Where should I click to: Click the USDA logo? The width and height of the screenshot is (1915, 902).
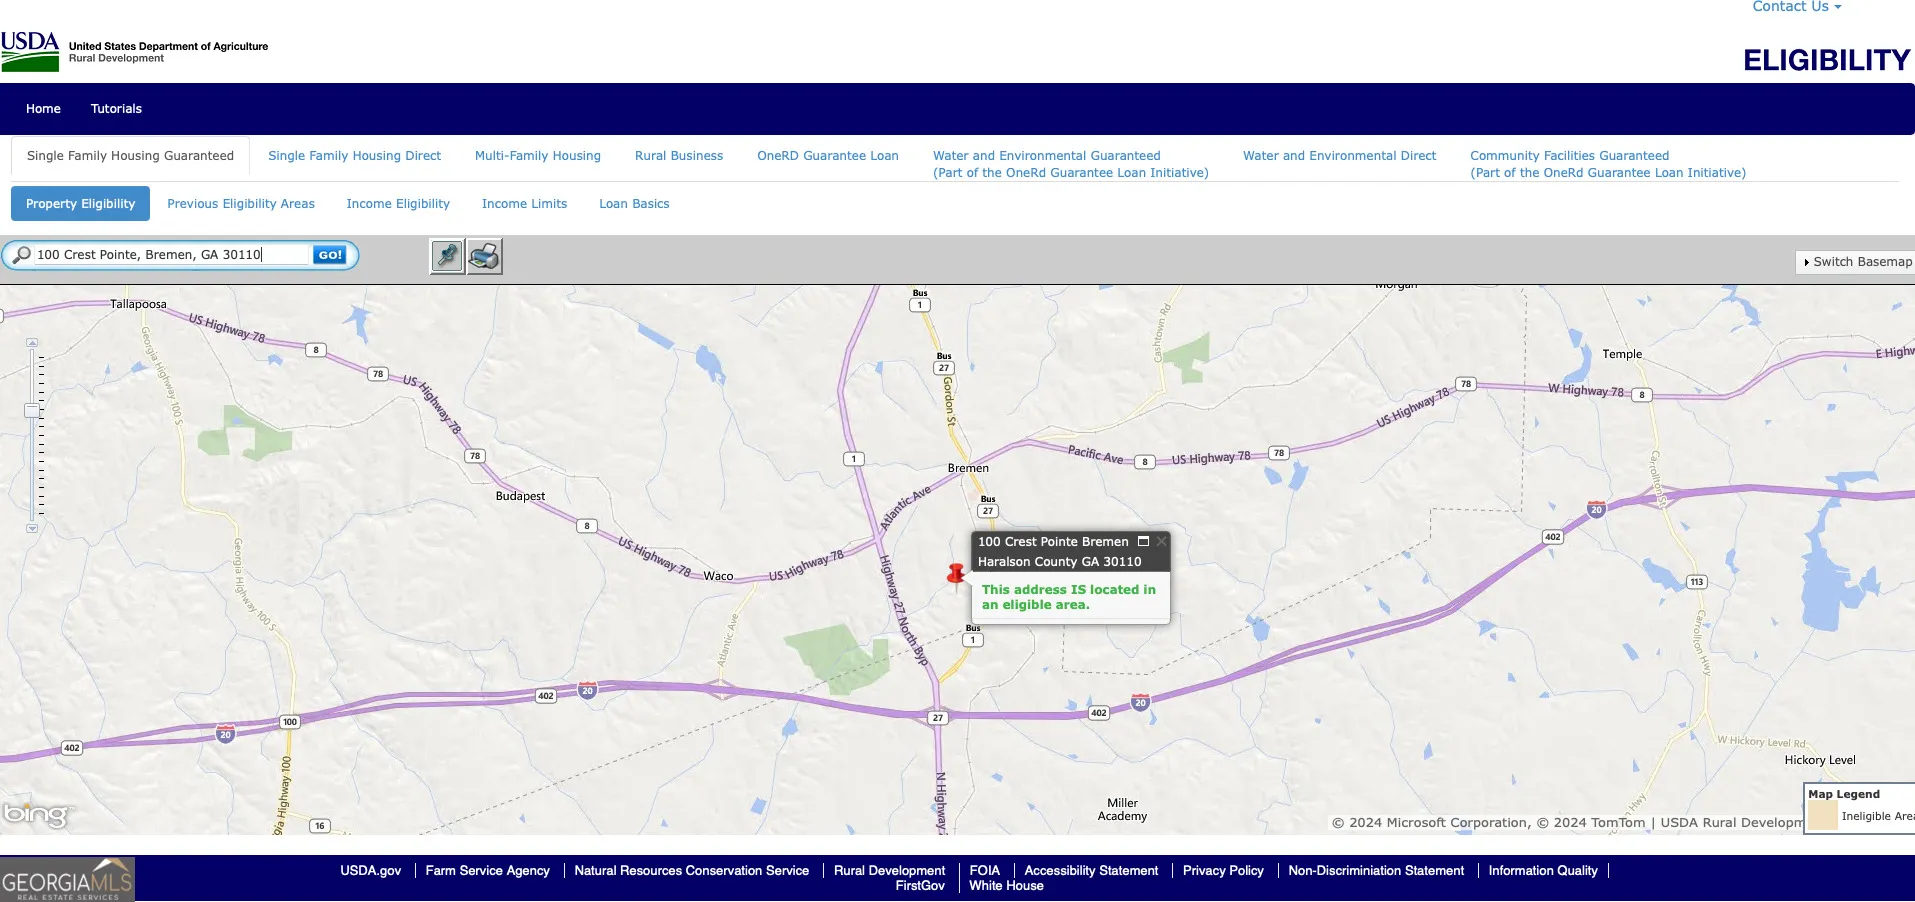tap(30, 51)
